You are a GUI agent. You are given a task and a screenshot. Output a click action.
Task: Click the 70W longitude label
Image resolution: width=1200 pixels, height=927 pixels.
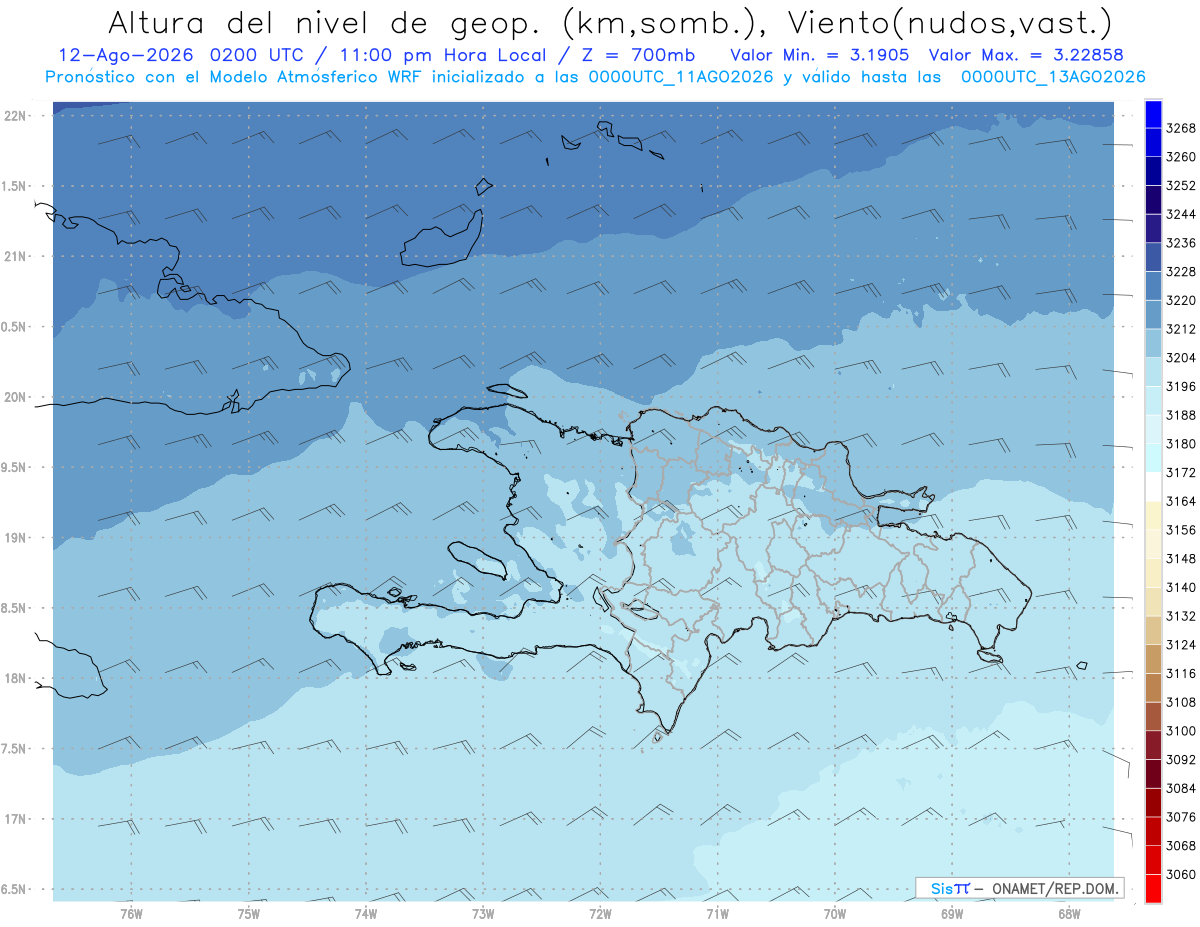point(835,913)
